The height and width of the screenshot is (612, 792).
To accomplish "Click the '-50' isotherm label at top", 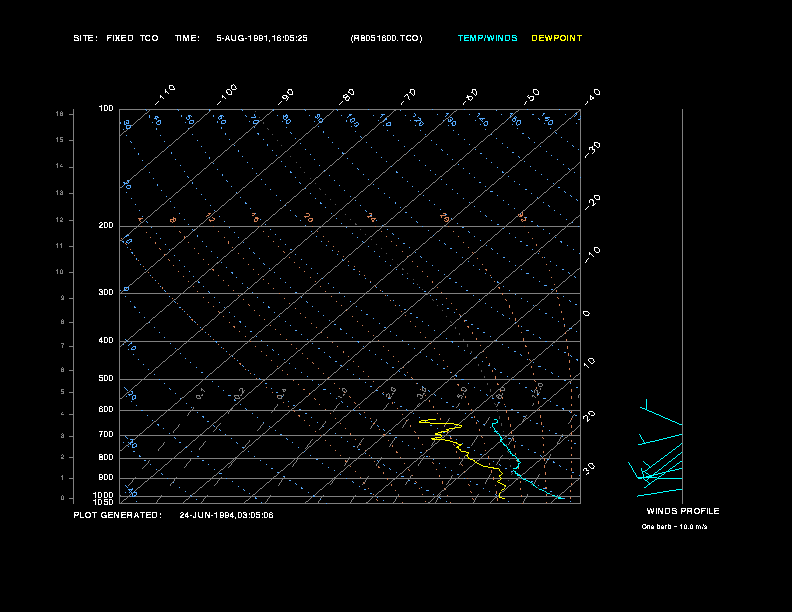I will [531, 97].
